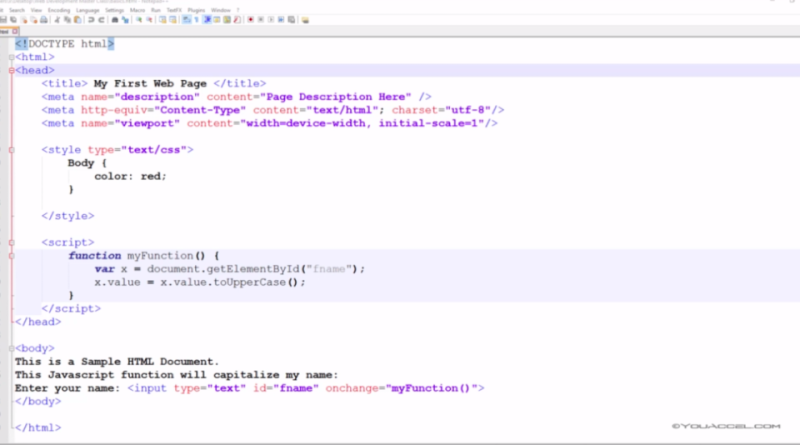The image size is (800, 445).
Task: Click the Copy toolbar icon
Action: (67, 19)
